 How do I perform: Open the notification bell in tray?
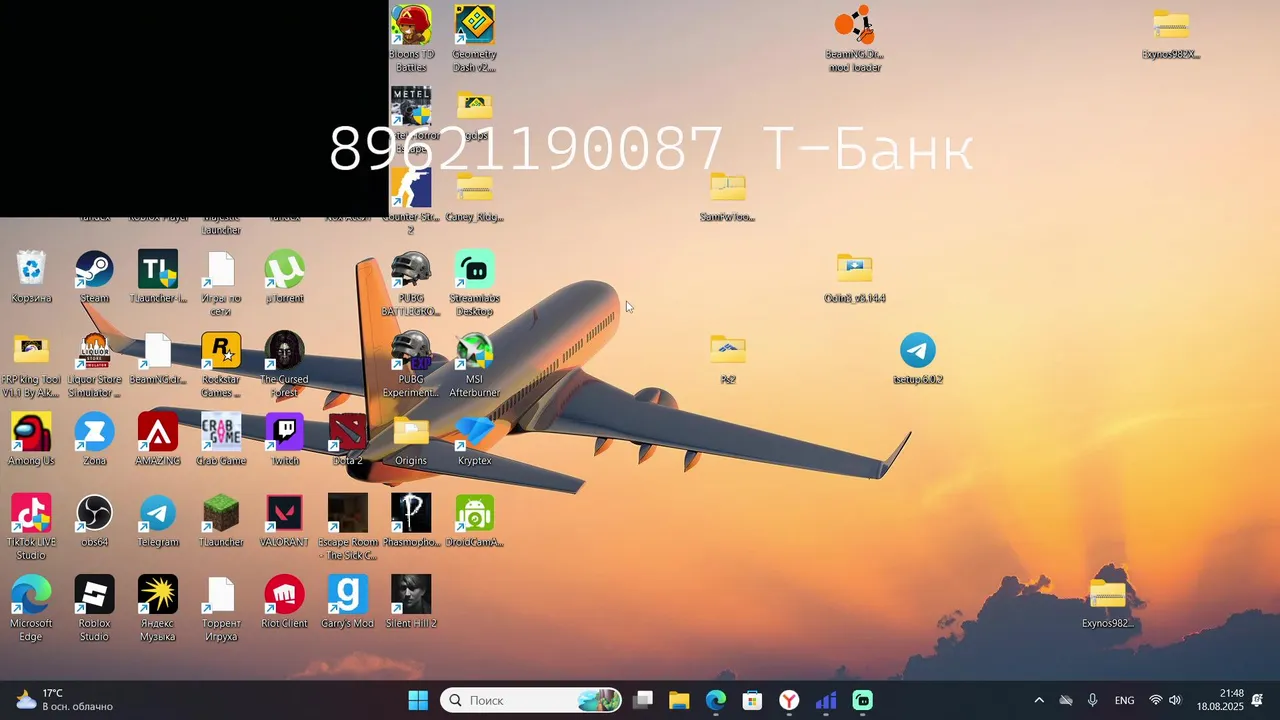[x=1257, y=700]
